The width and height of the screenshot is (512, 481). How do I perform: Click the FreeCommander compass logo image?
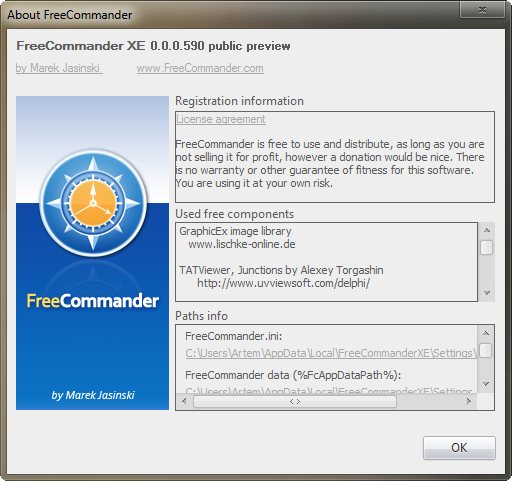(93, 203)
